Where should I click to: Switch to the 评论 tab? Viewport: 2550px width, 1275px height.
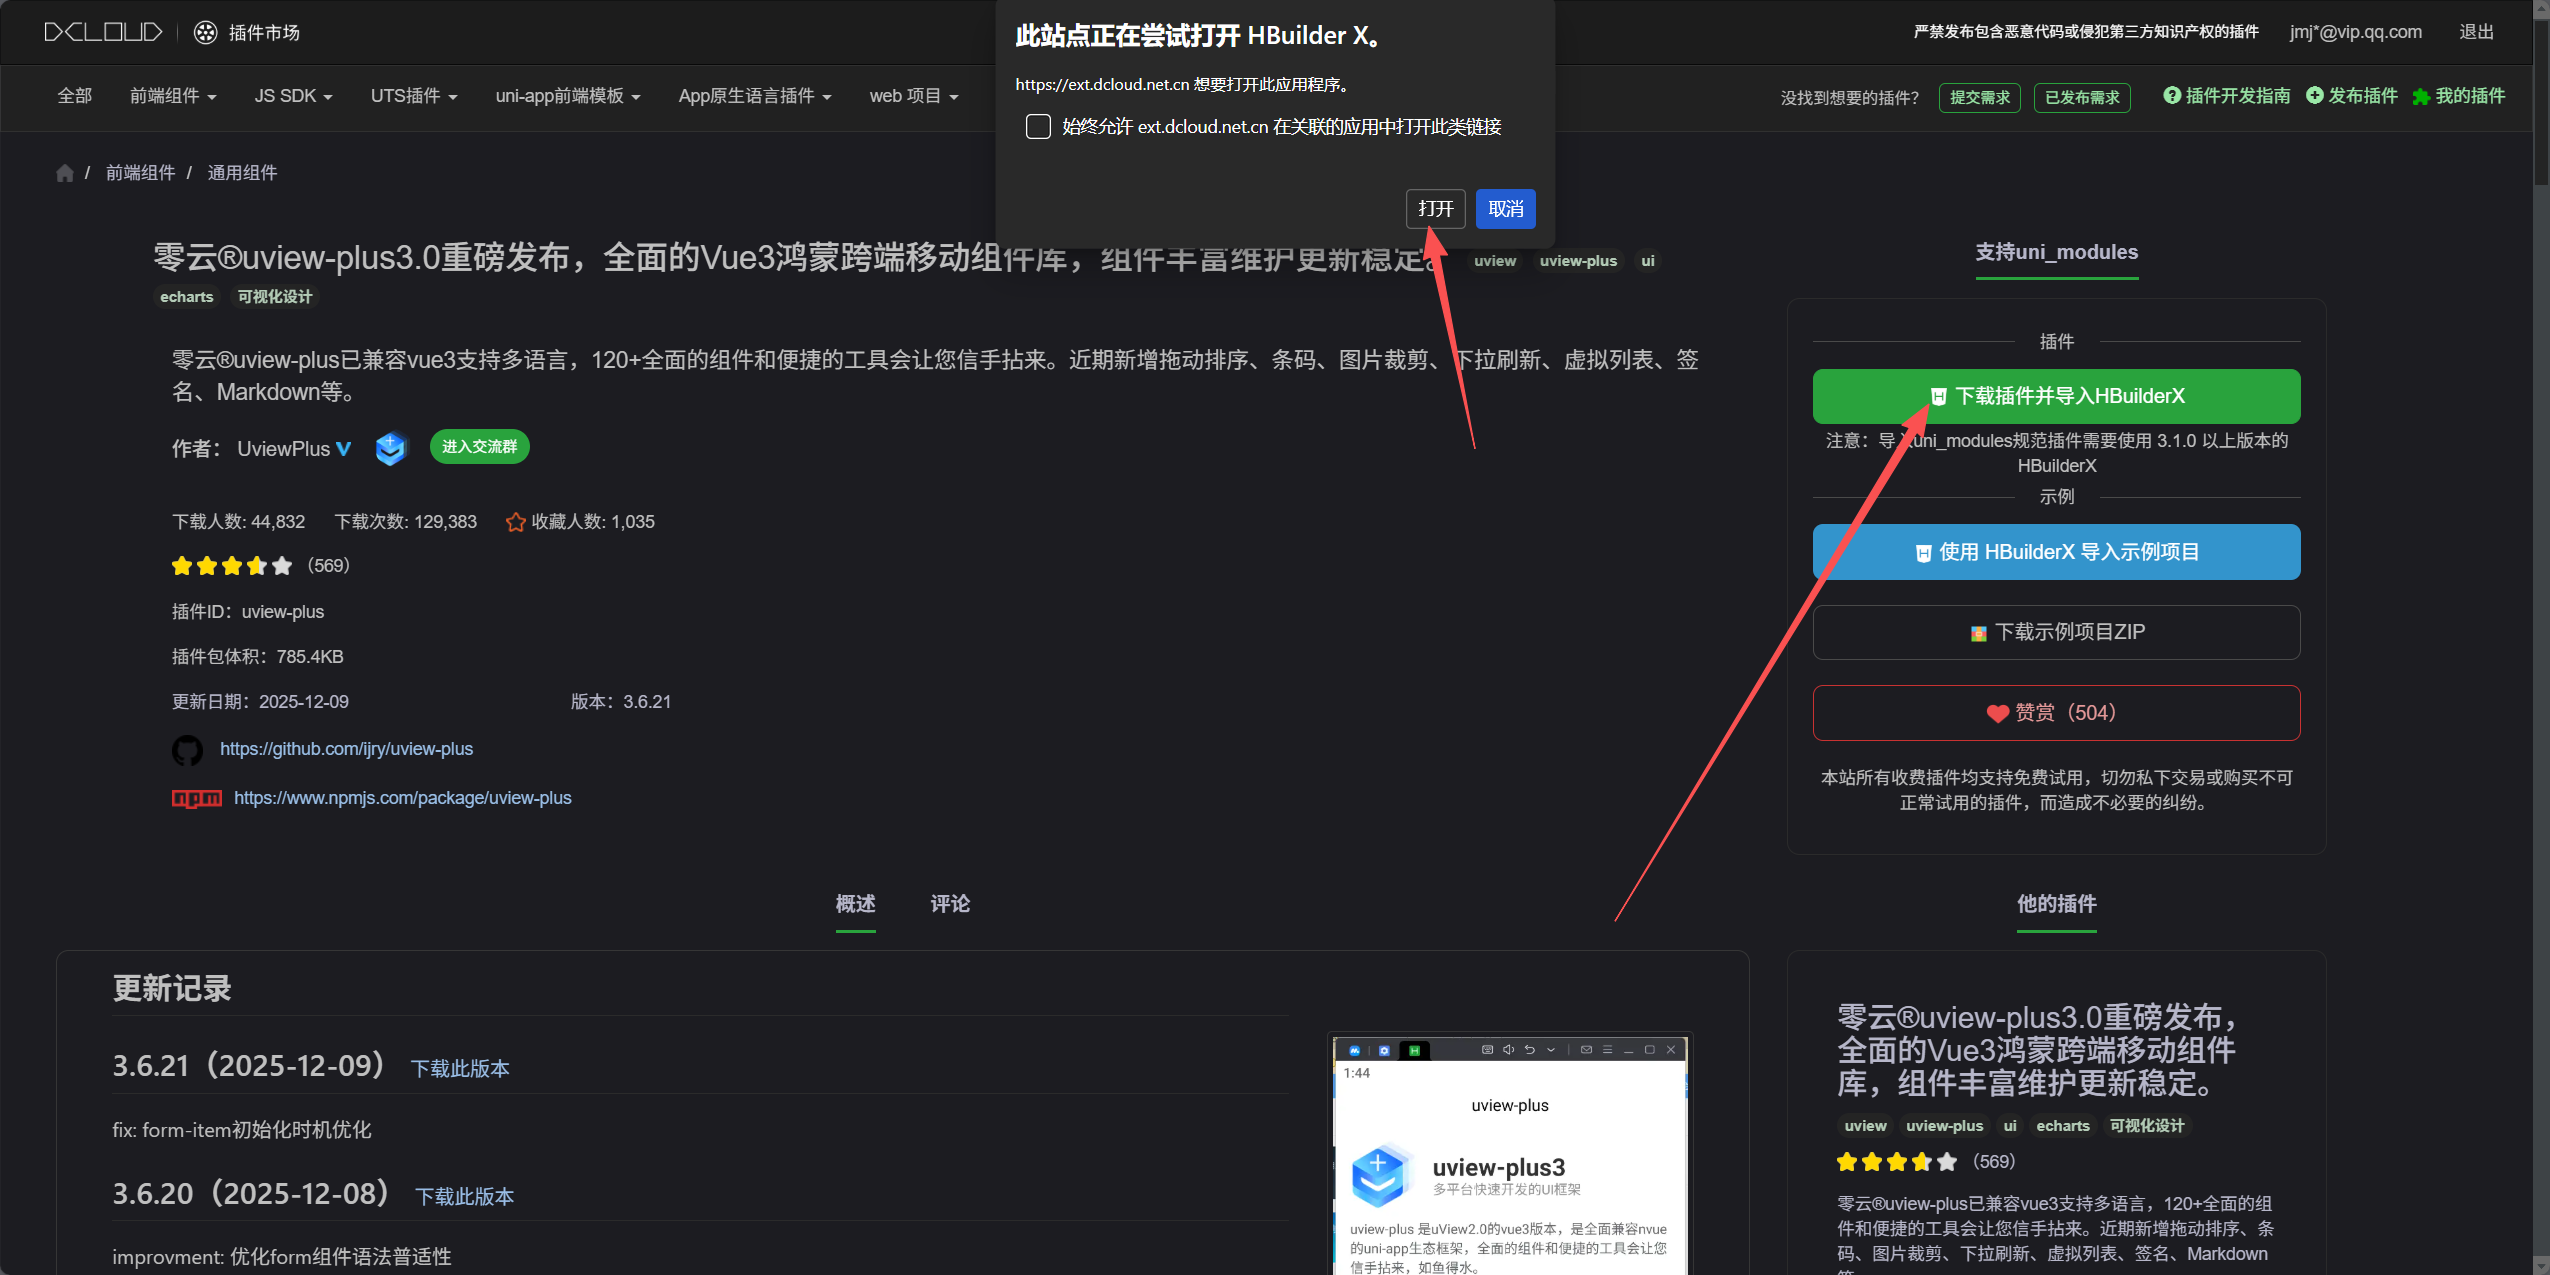click(x=949, y=904)
